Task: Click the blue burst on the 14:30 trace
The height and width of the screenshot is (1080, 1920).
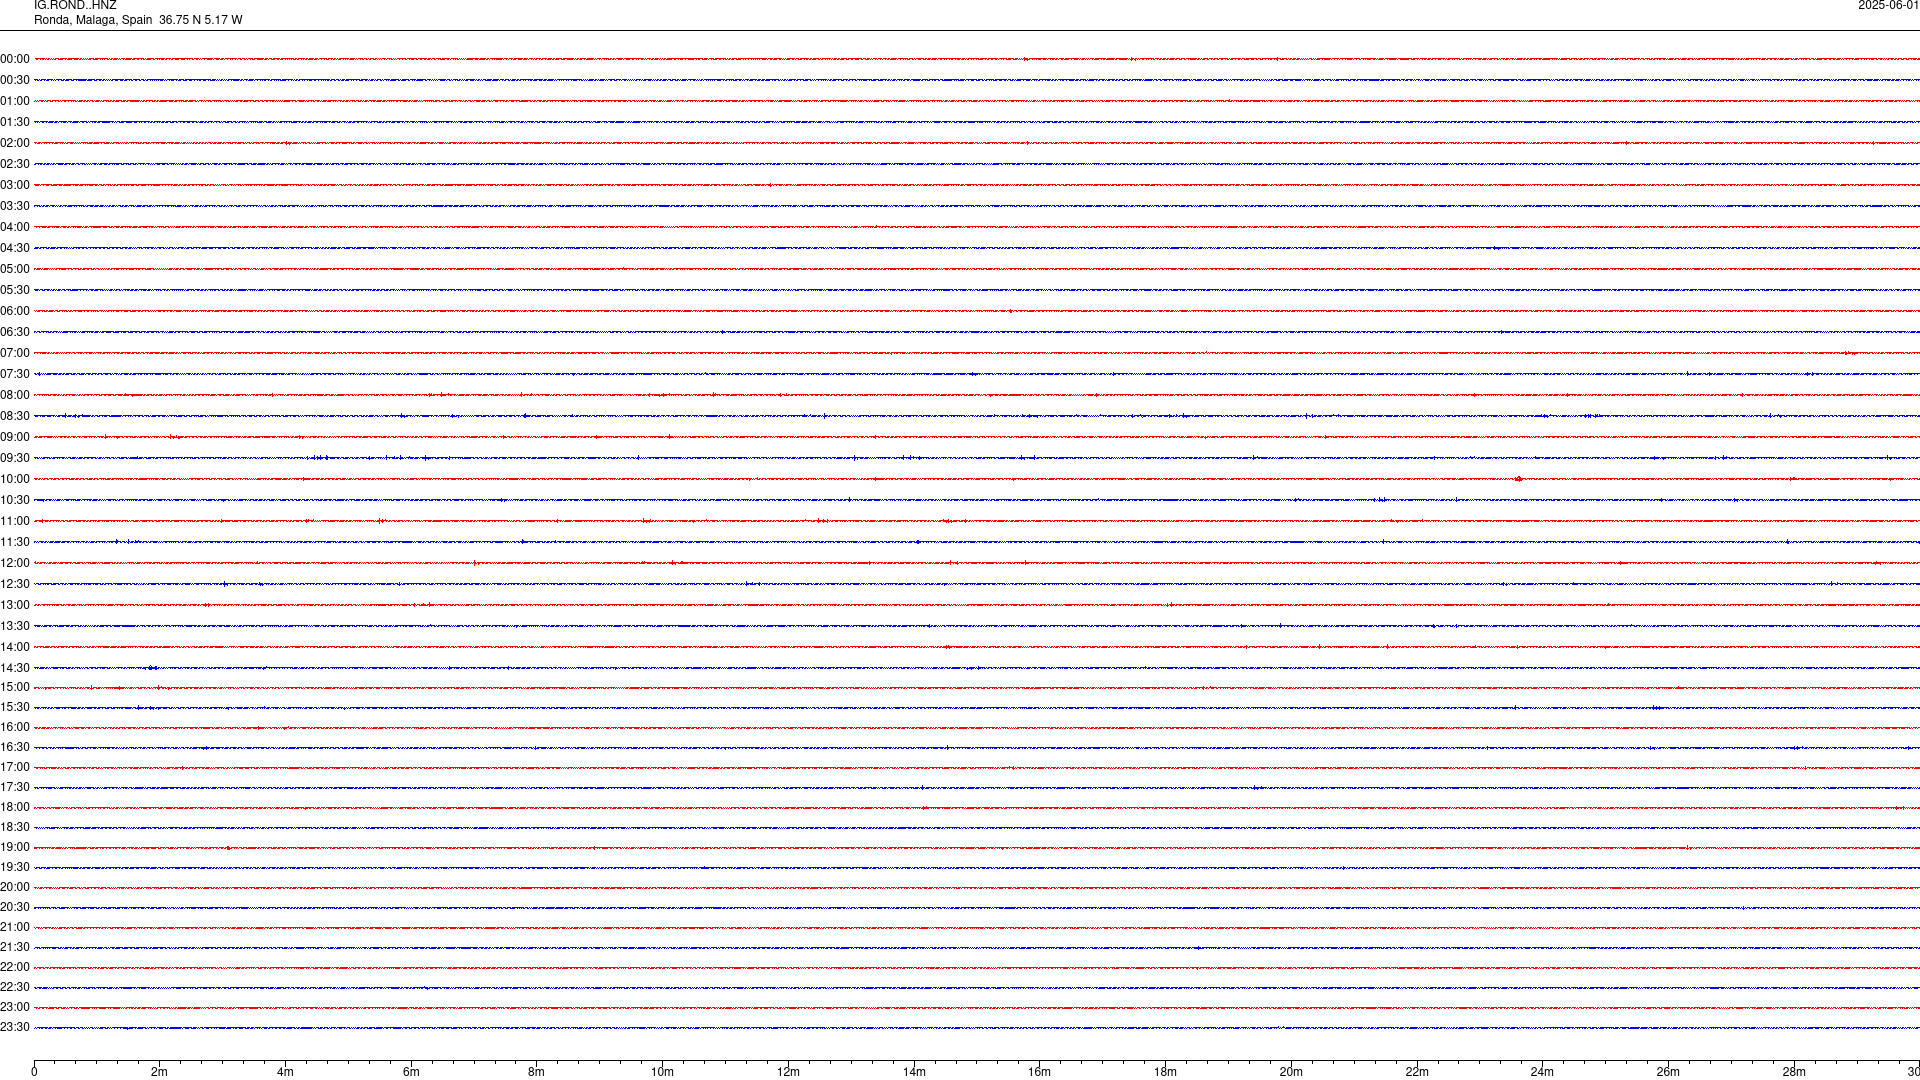Action: (153, 668)
